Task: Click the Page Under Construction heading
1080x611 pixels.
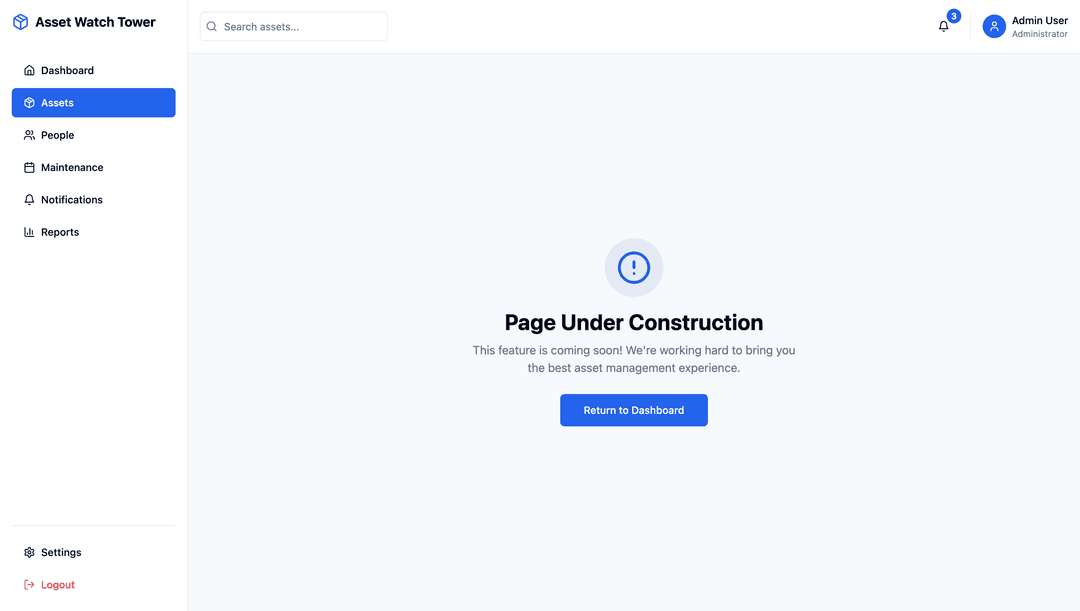Action: coord(634,323)
